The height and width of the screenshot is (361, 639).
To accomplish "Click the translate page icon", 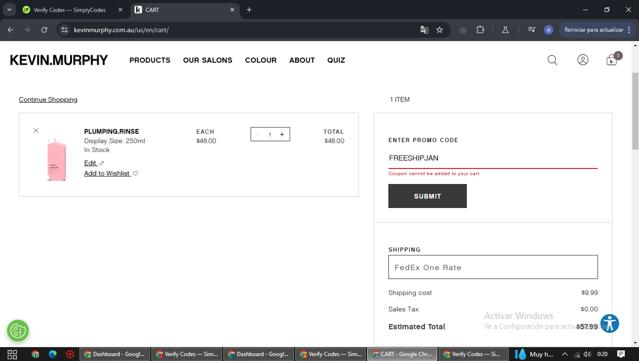I will click(424, 30).
